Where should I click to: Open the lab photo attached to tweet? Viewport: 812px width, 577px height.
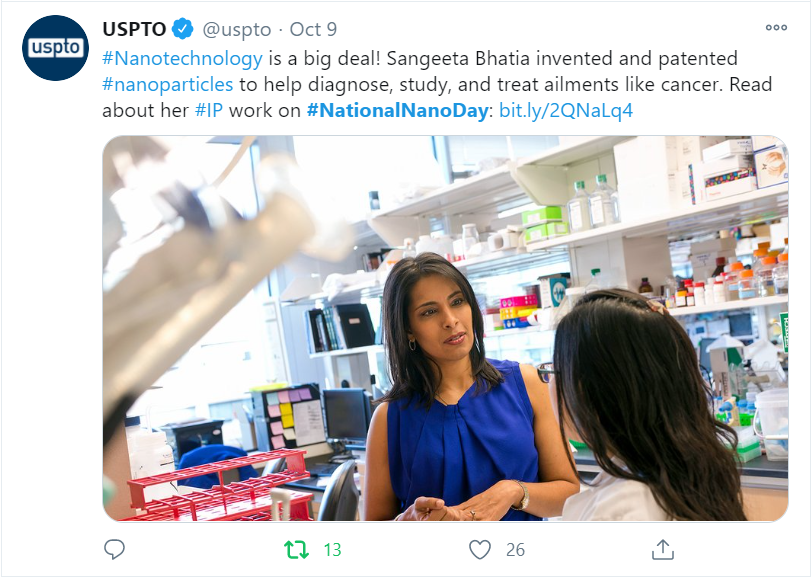coord(445,328)
